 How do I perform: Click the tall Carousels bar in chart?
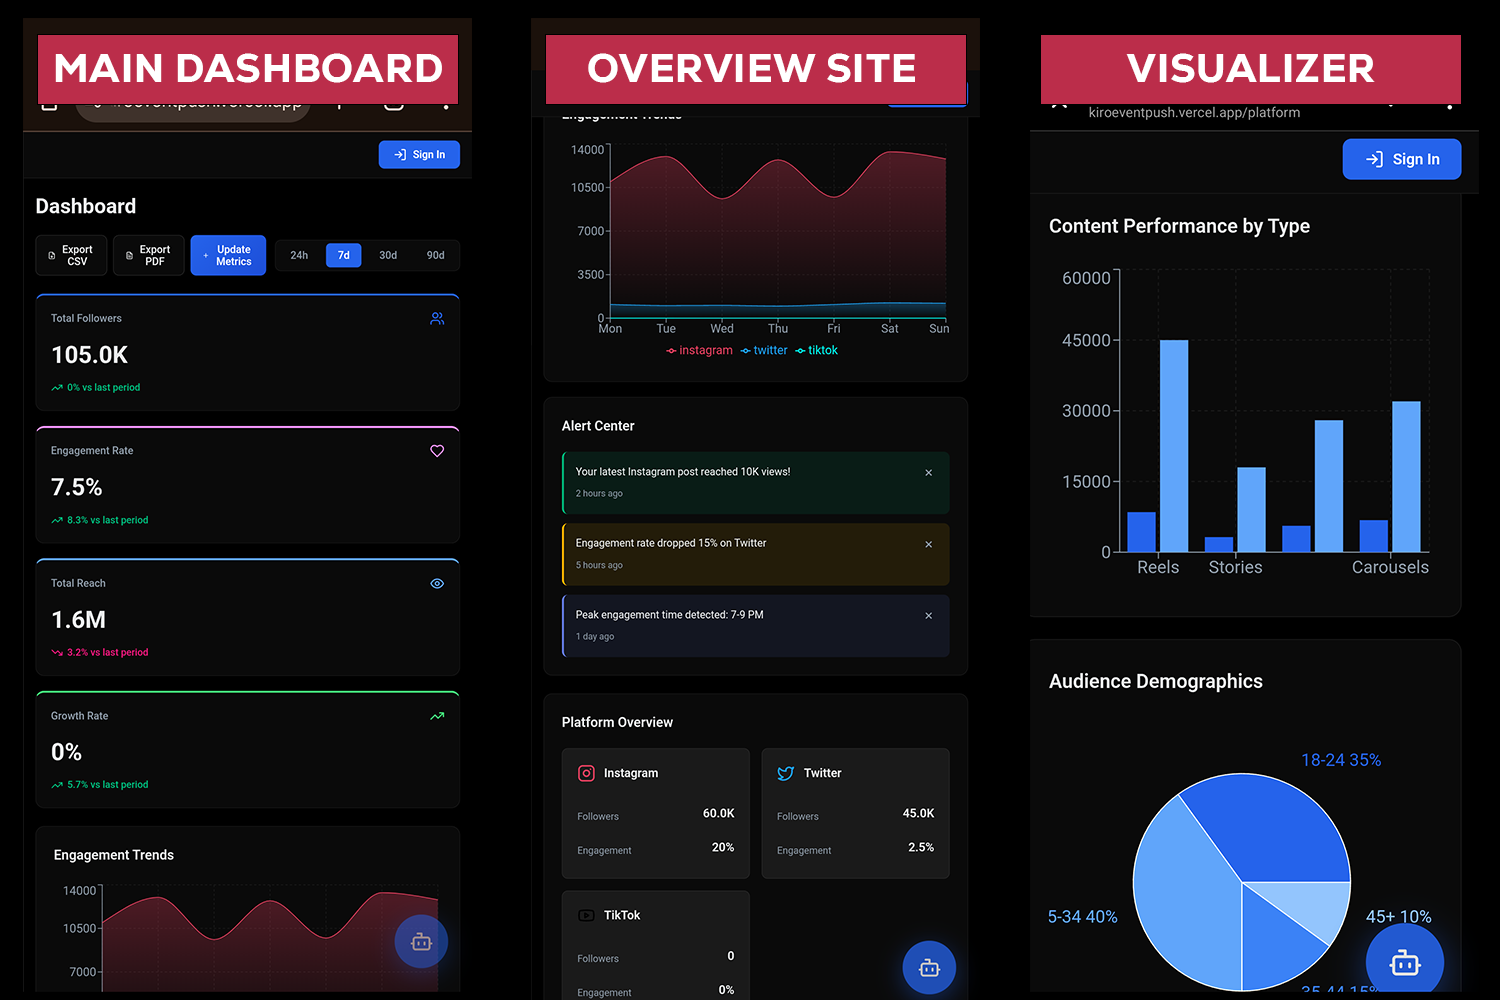click(x=1406, y=477)
